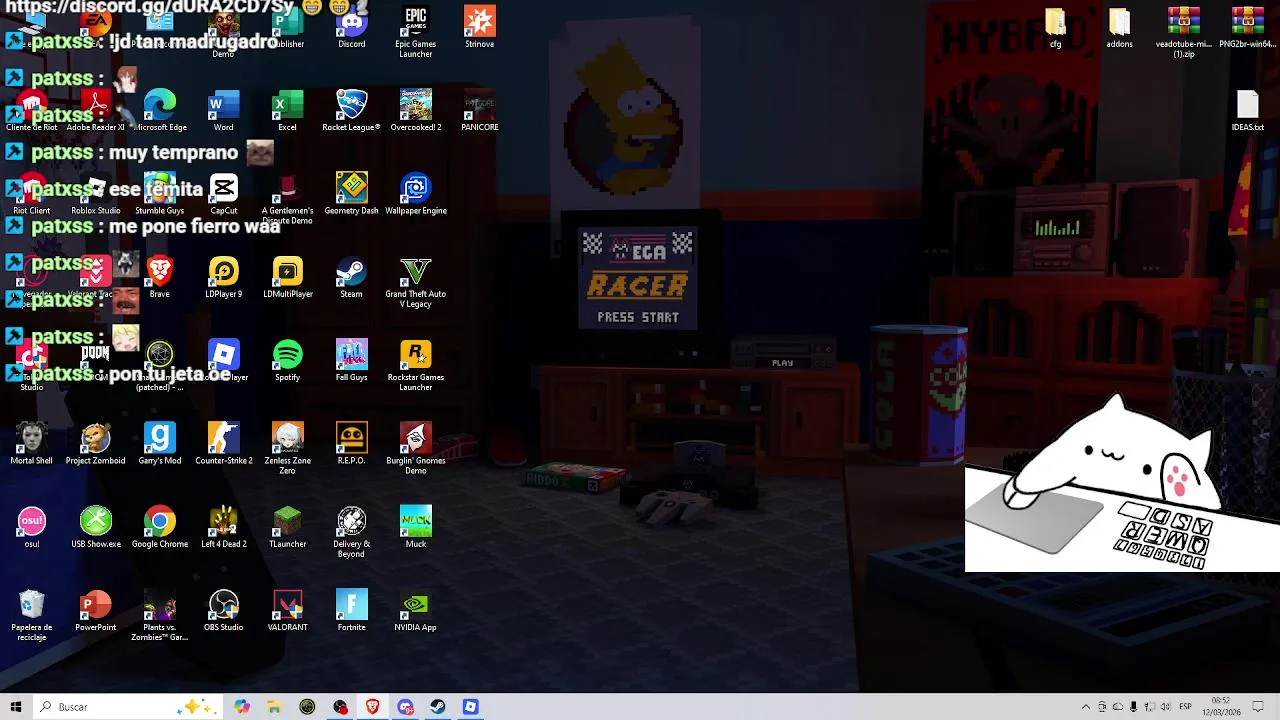Open the Steam desktop shortcut
The height and width of the screenshot is (720, 1280).
[x=351, y=278]
